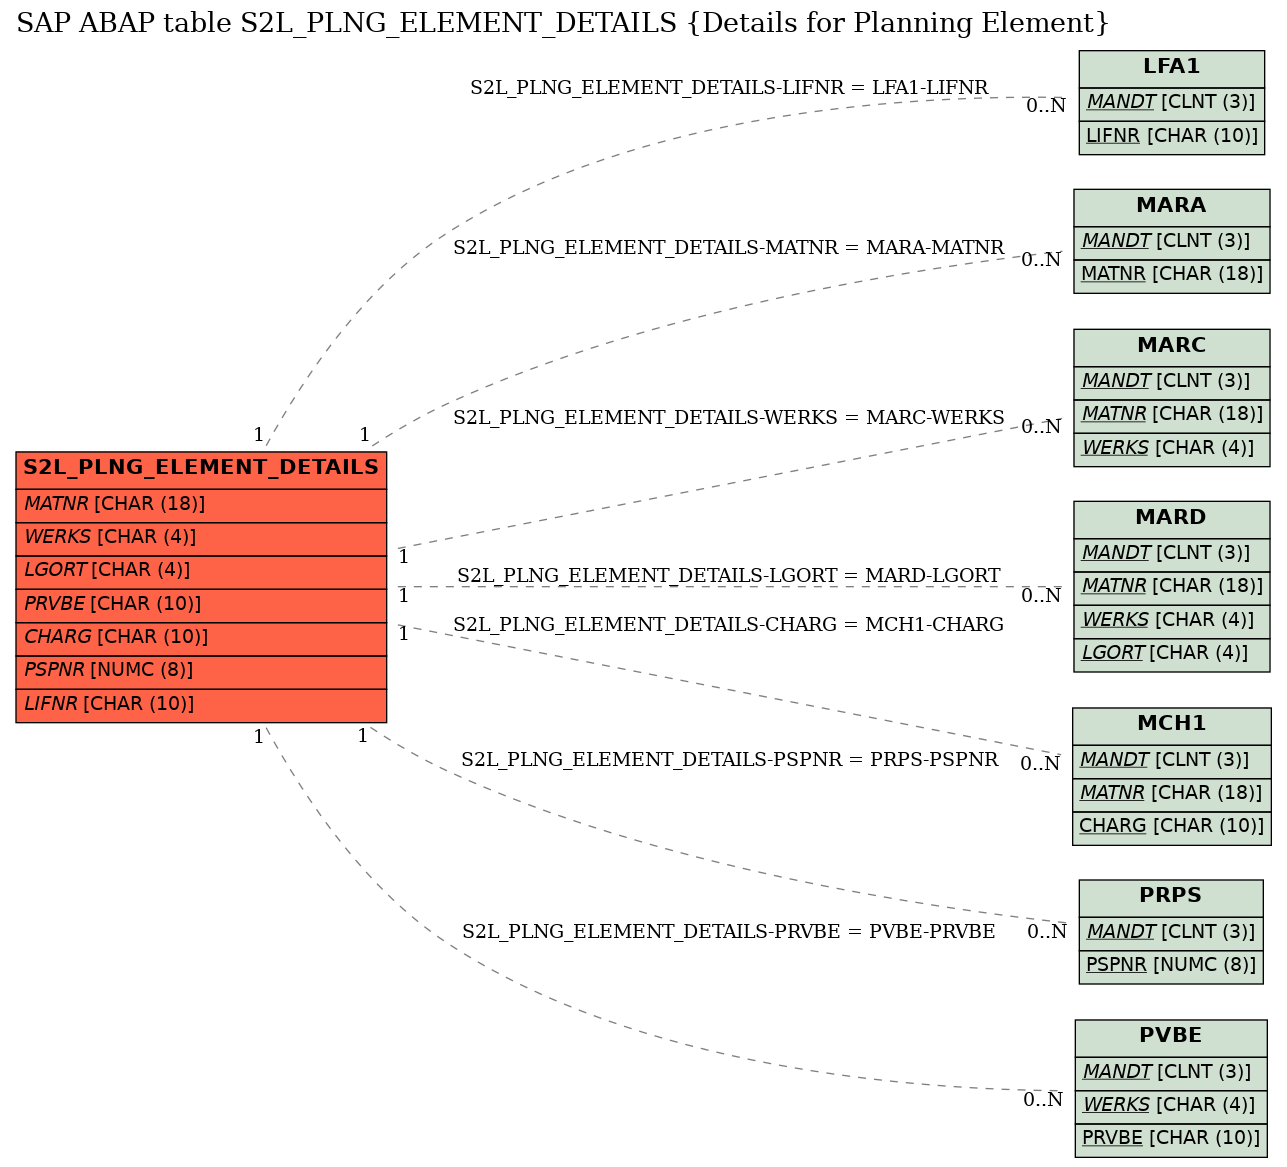The width and height of the screenshot is (1287, 1167).
Task: Click 0..N cardinality next to PVBE
Action: (x=1043, y=1100)
